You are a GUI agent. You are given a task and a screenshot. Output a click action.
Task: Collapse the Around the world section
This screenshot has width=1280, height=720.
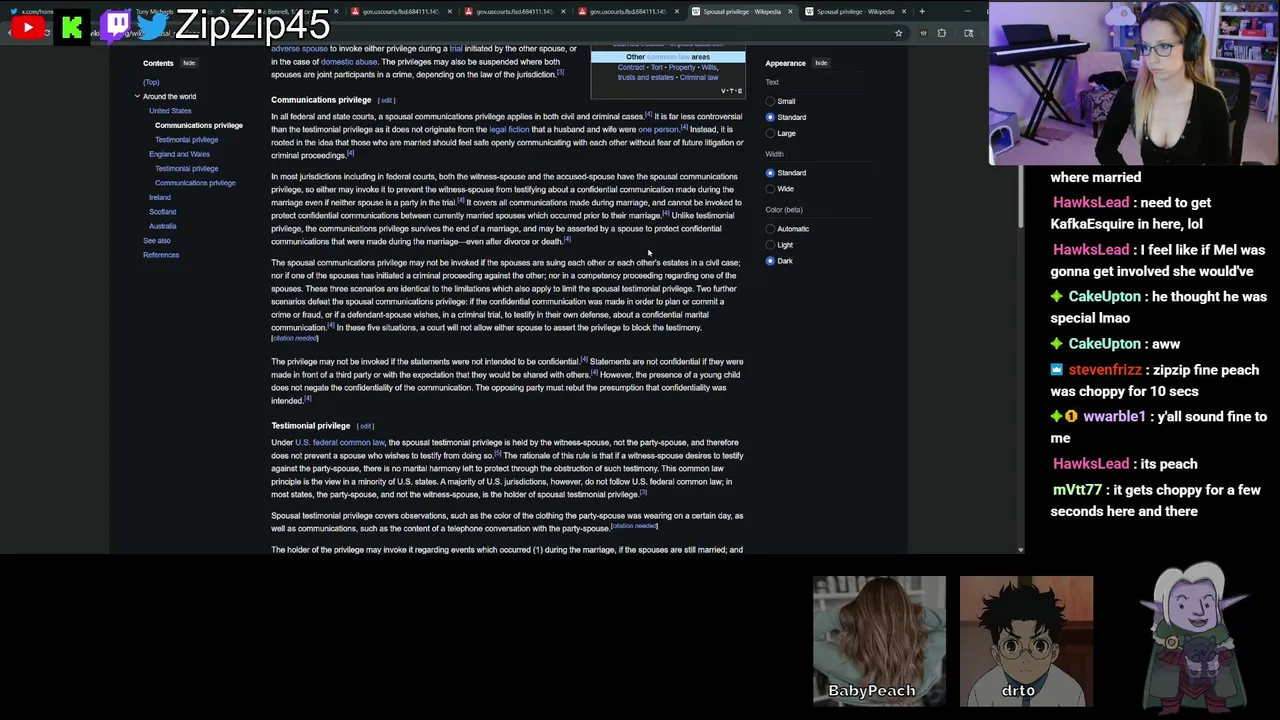(137, 96)
